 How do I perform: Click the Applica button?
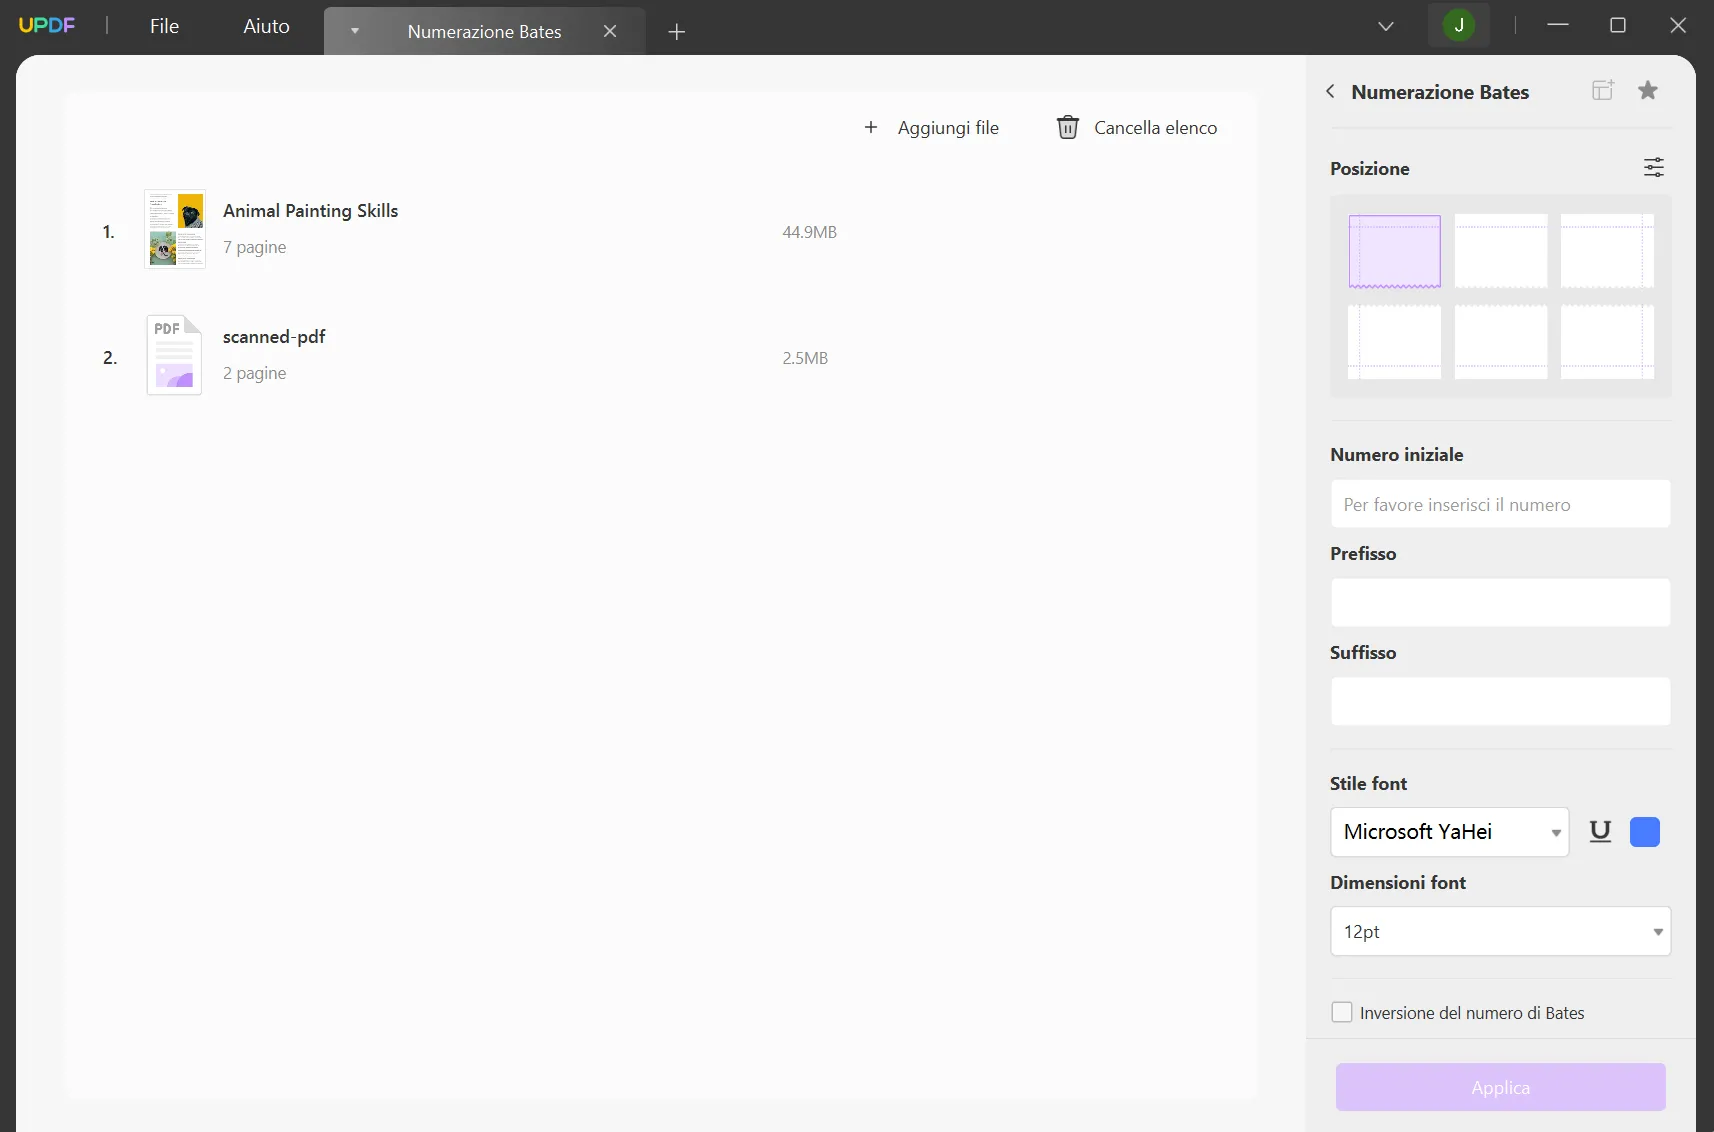pyautogui.click(x=1500, y=1087)
